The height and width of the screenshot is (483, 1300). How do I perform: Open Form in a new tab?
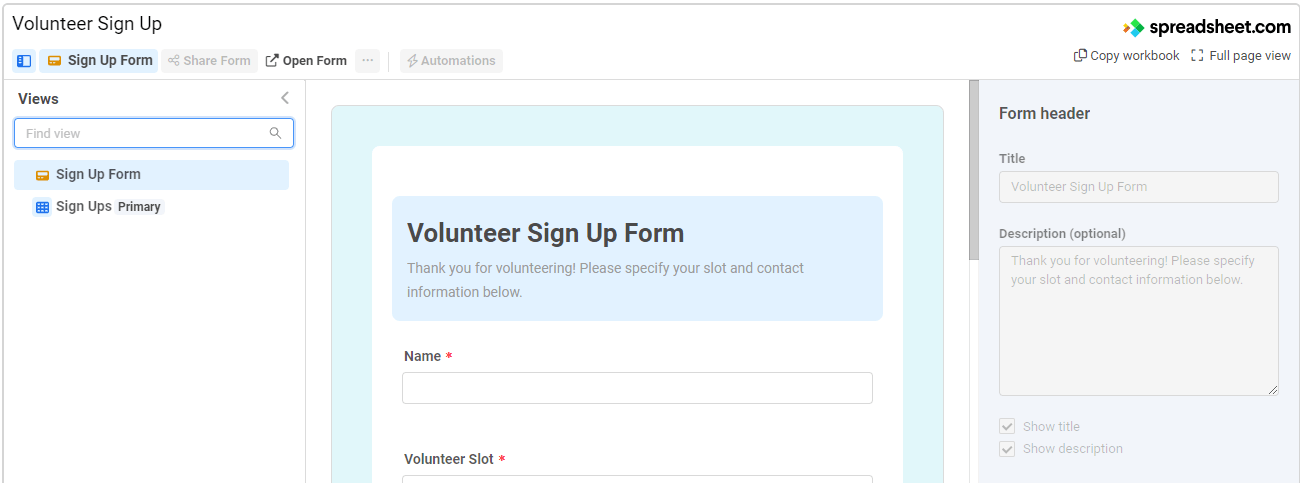(306, 61)
